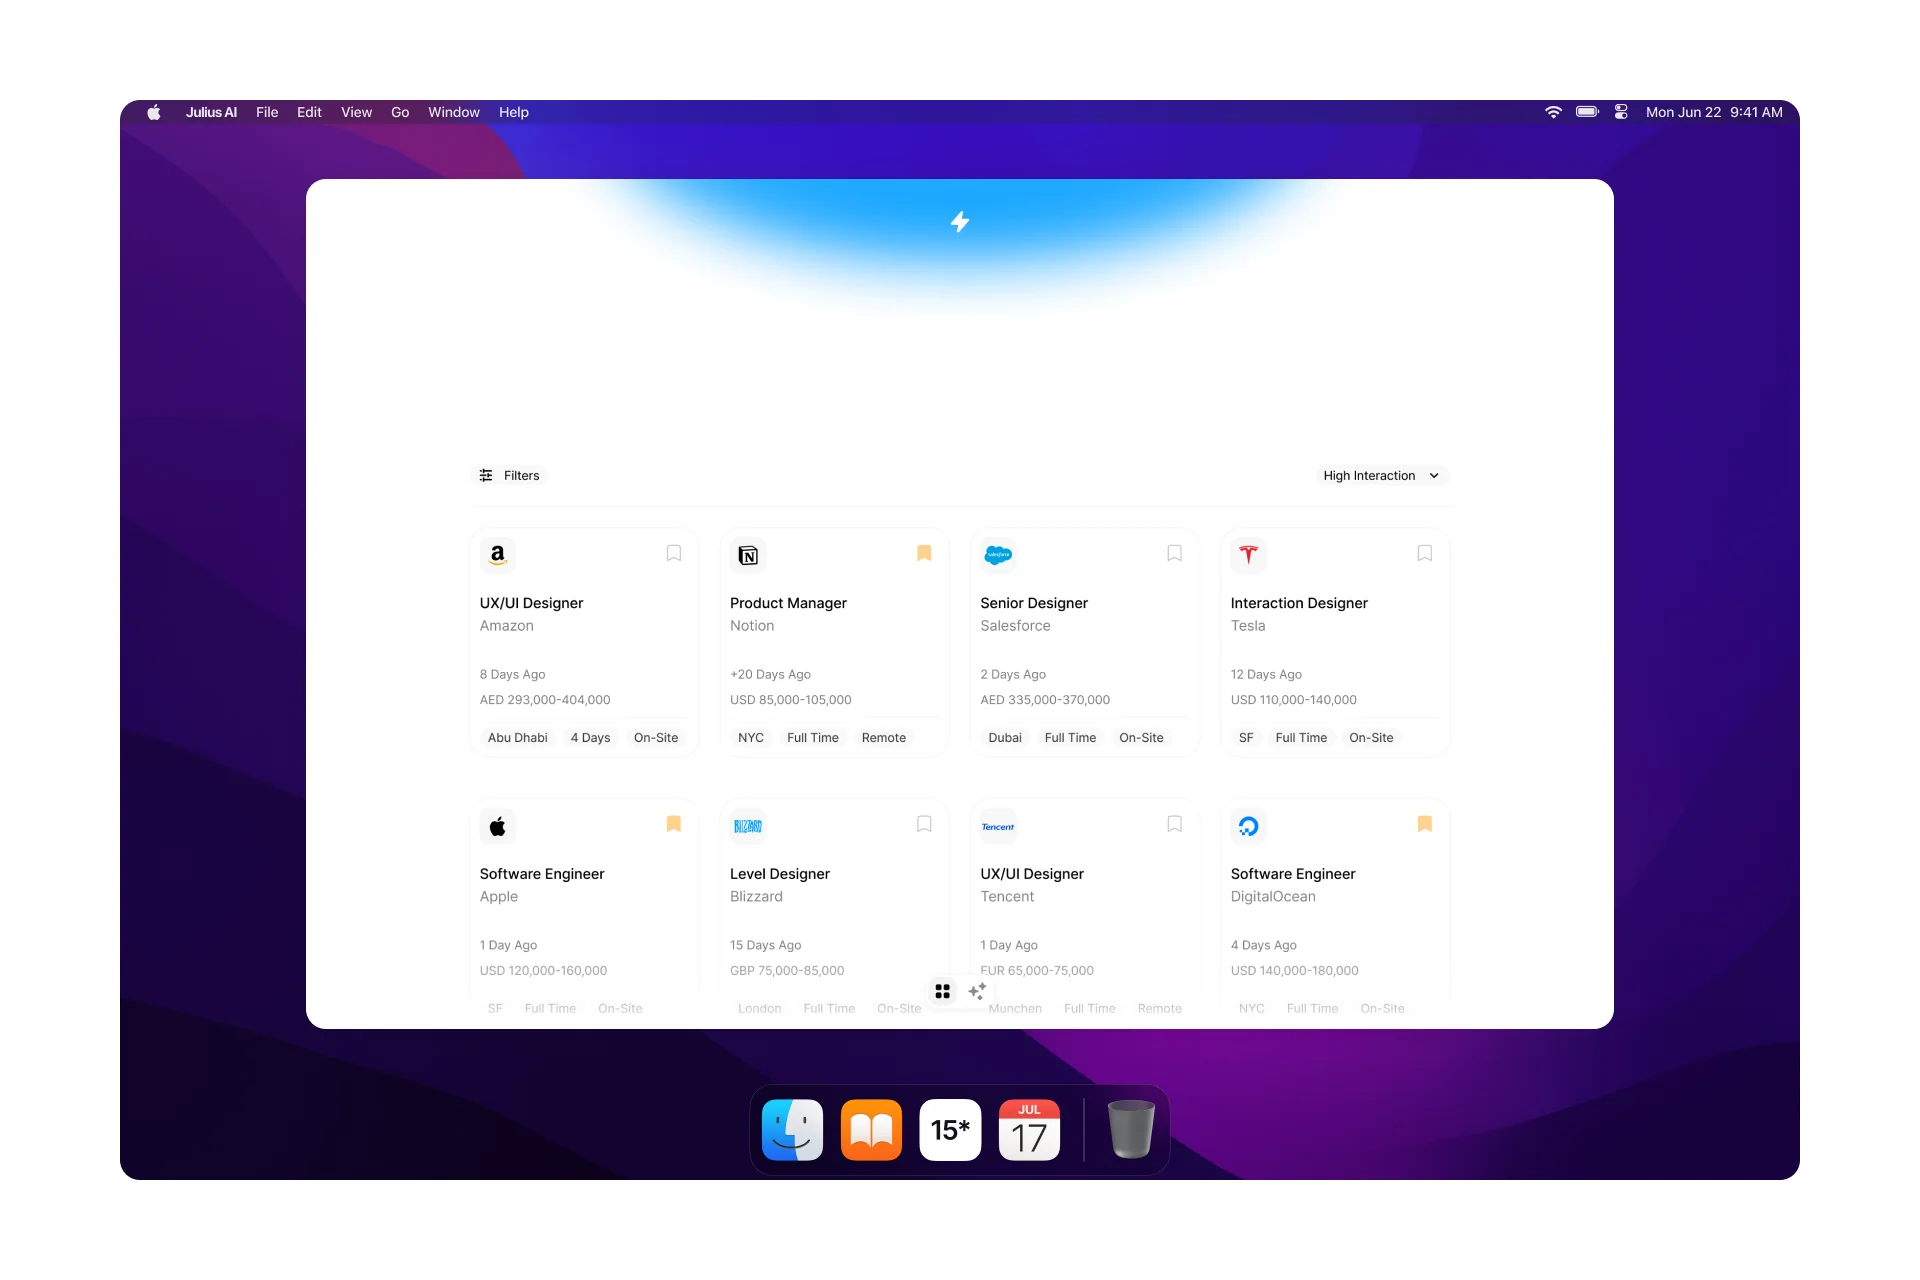Open the Help menu
This screenshot has height=1280, width=1920.
514,112
